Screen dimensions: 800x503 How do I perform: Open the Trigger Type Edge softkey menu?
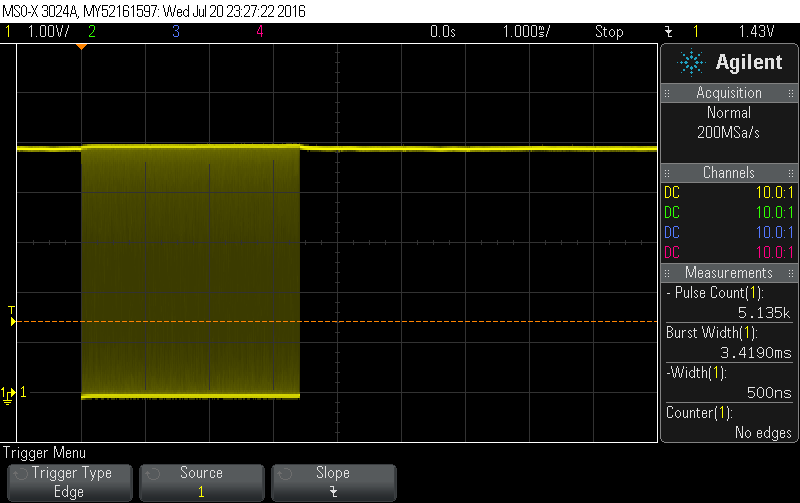71,482
